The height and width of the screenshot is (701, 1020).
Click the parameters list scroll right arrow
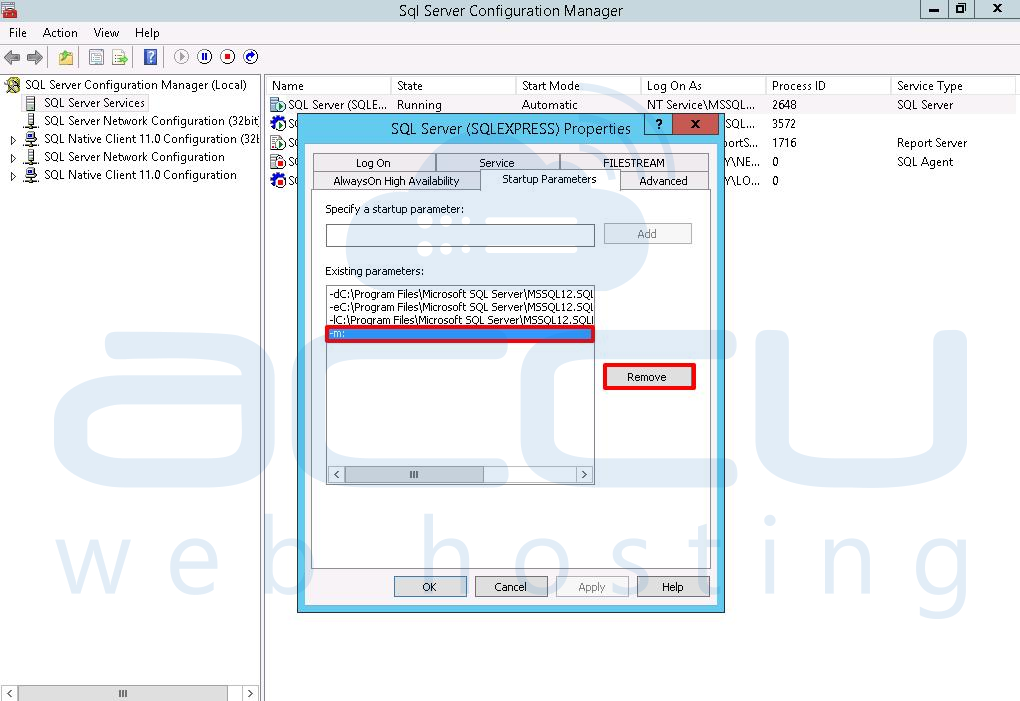pos(584,475)
